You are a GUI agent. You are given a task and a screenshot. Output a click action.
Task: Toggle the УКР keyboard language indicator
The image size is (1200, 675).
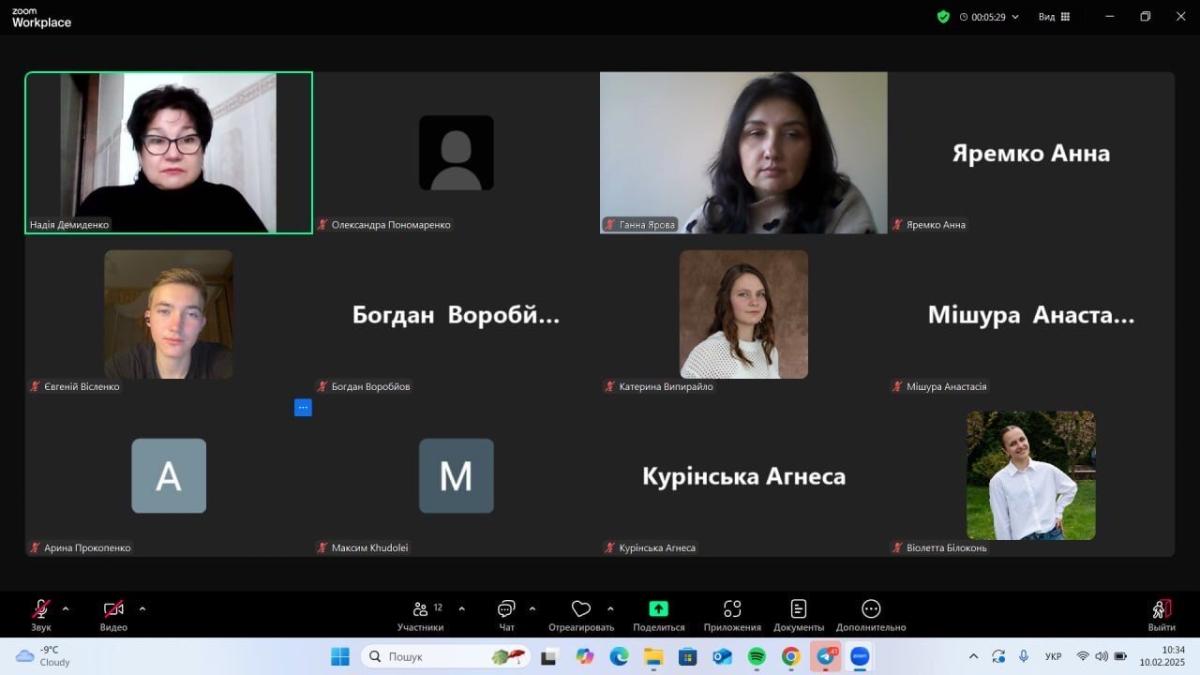click(x=1053, y=656)
